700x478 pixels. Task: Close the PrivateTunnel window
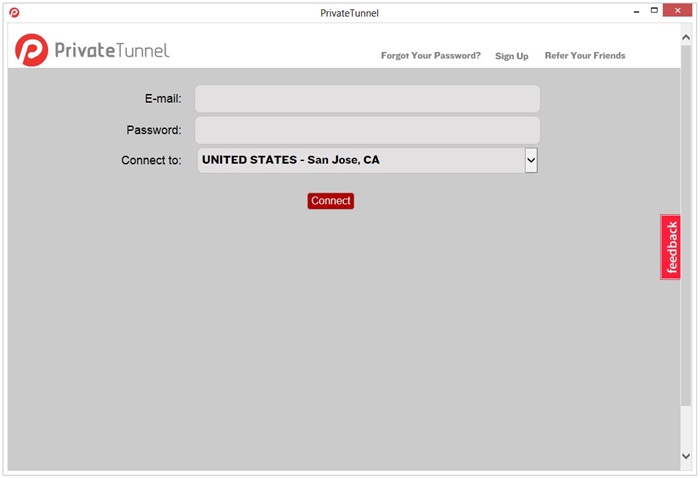click(x=677, y=10)
